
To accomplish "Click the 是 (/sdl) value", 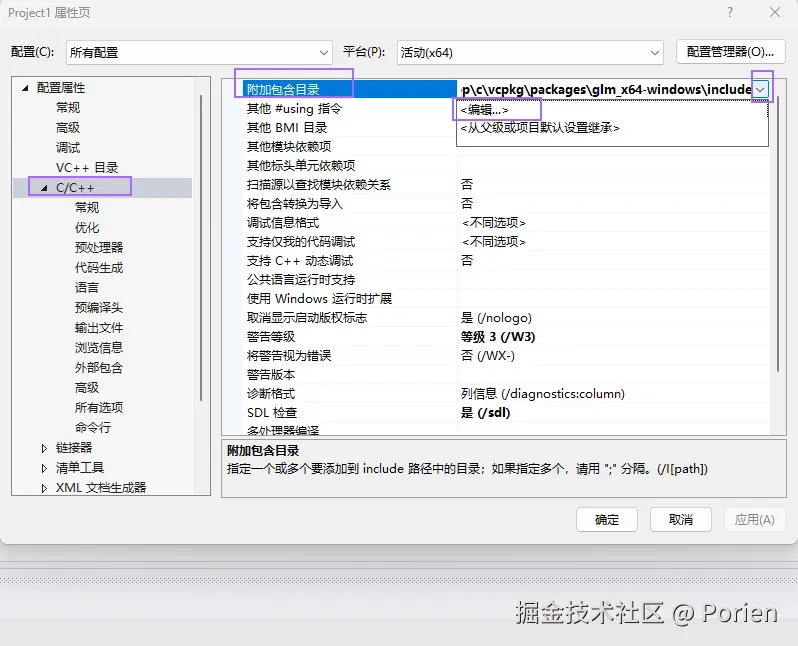I will coord(486,413).
